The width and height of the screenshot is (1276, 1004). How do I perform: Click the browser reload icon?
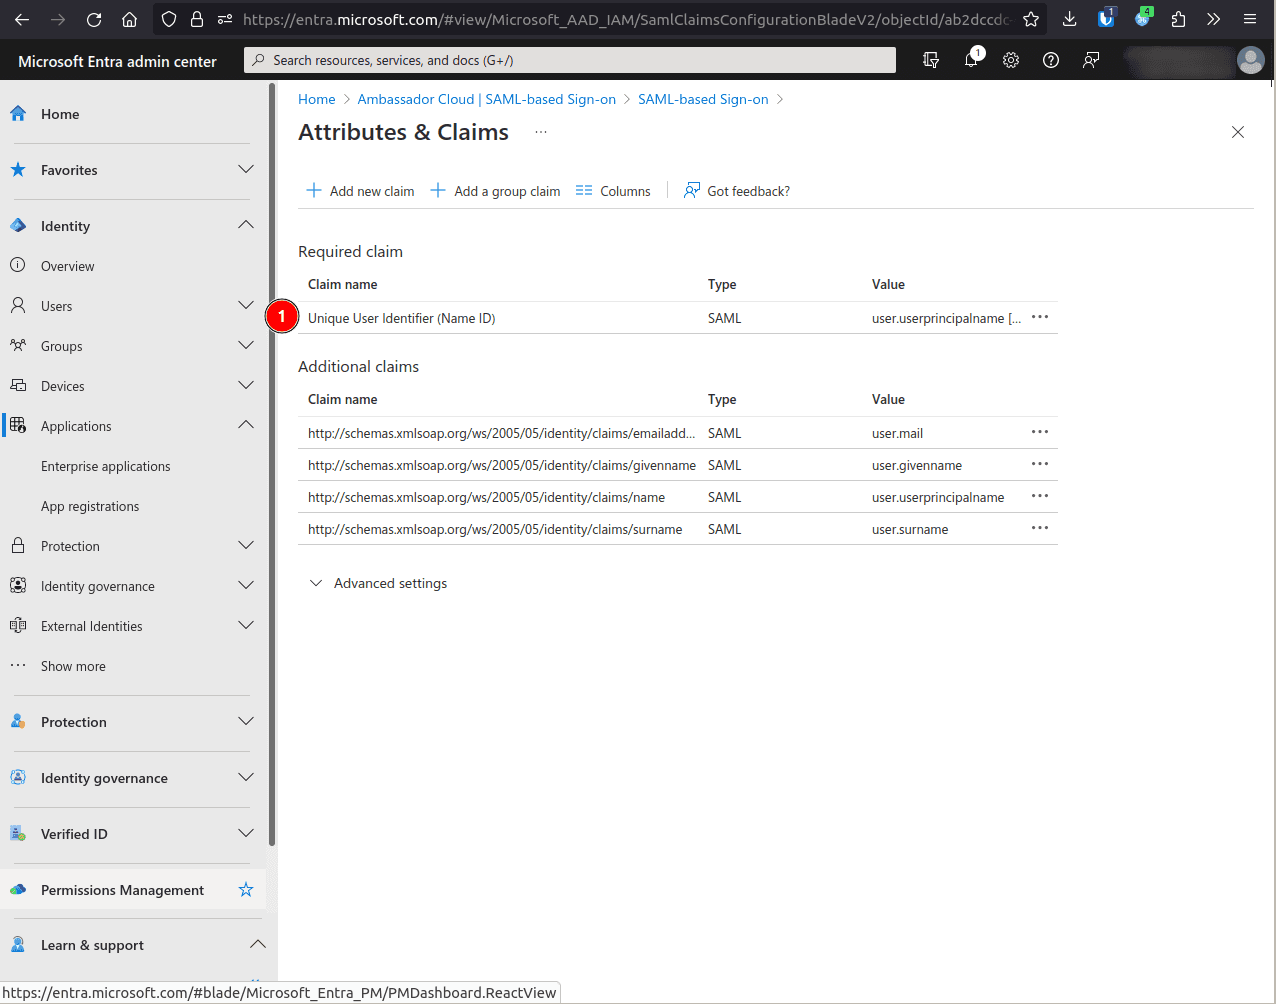pos(94,19)
